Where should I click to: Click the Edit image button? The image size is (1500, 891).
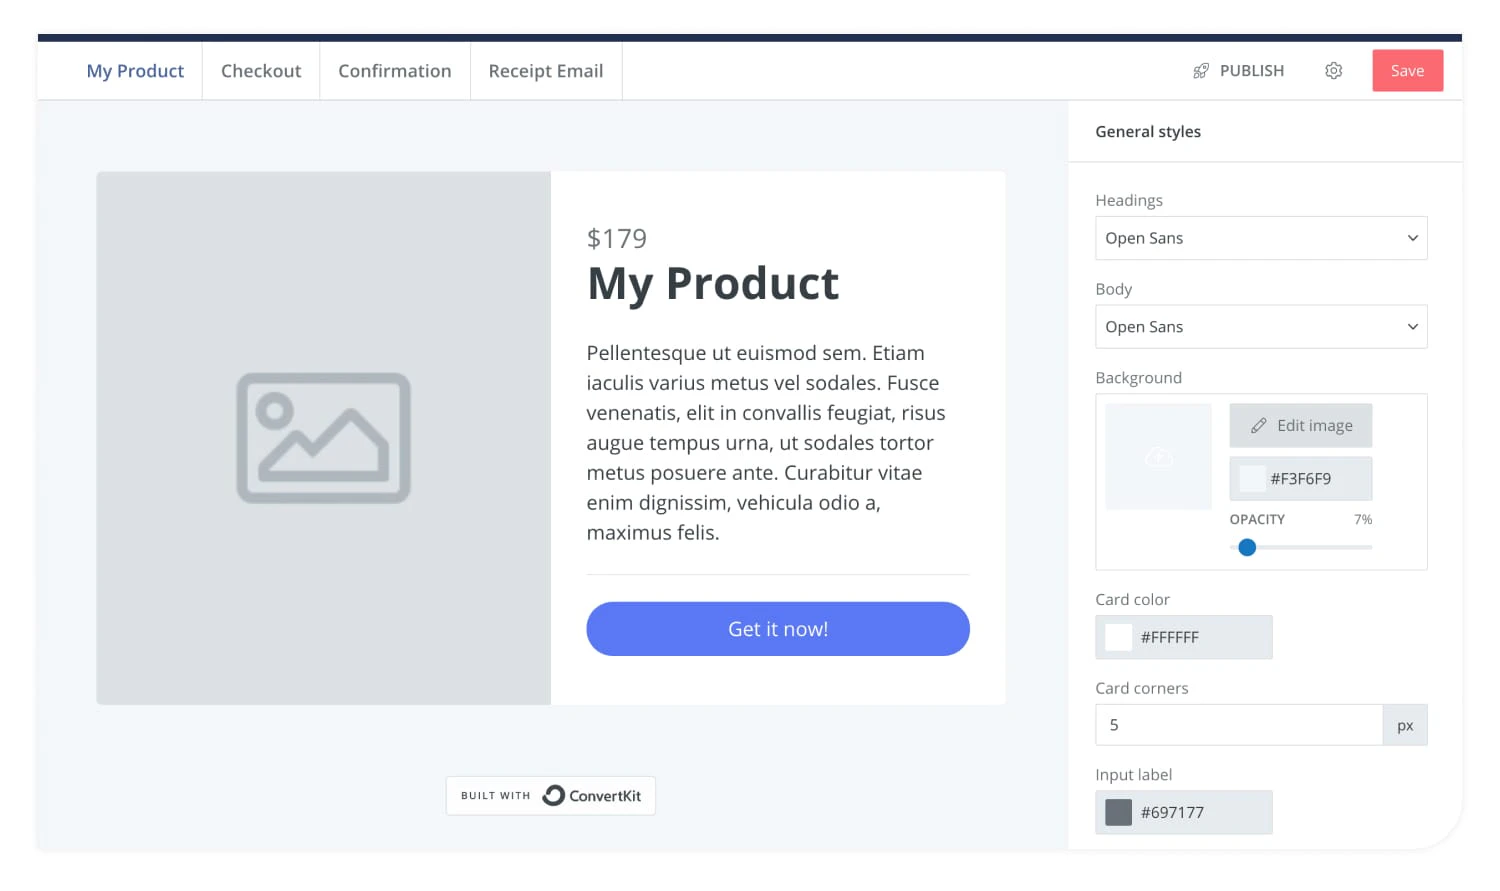coord(1300,425)
